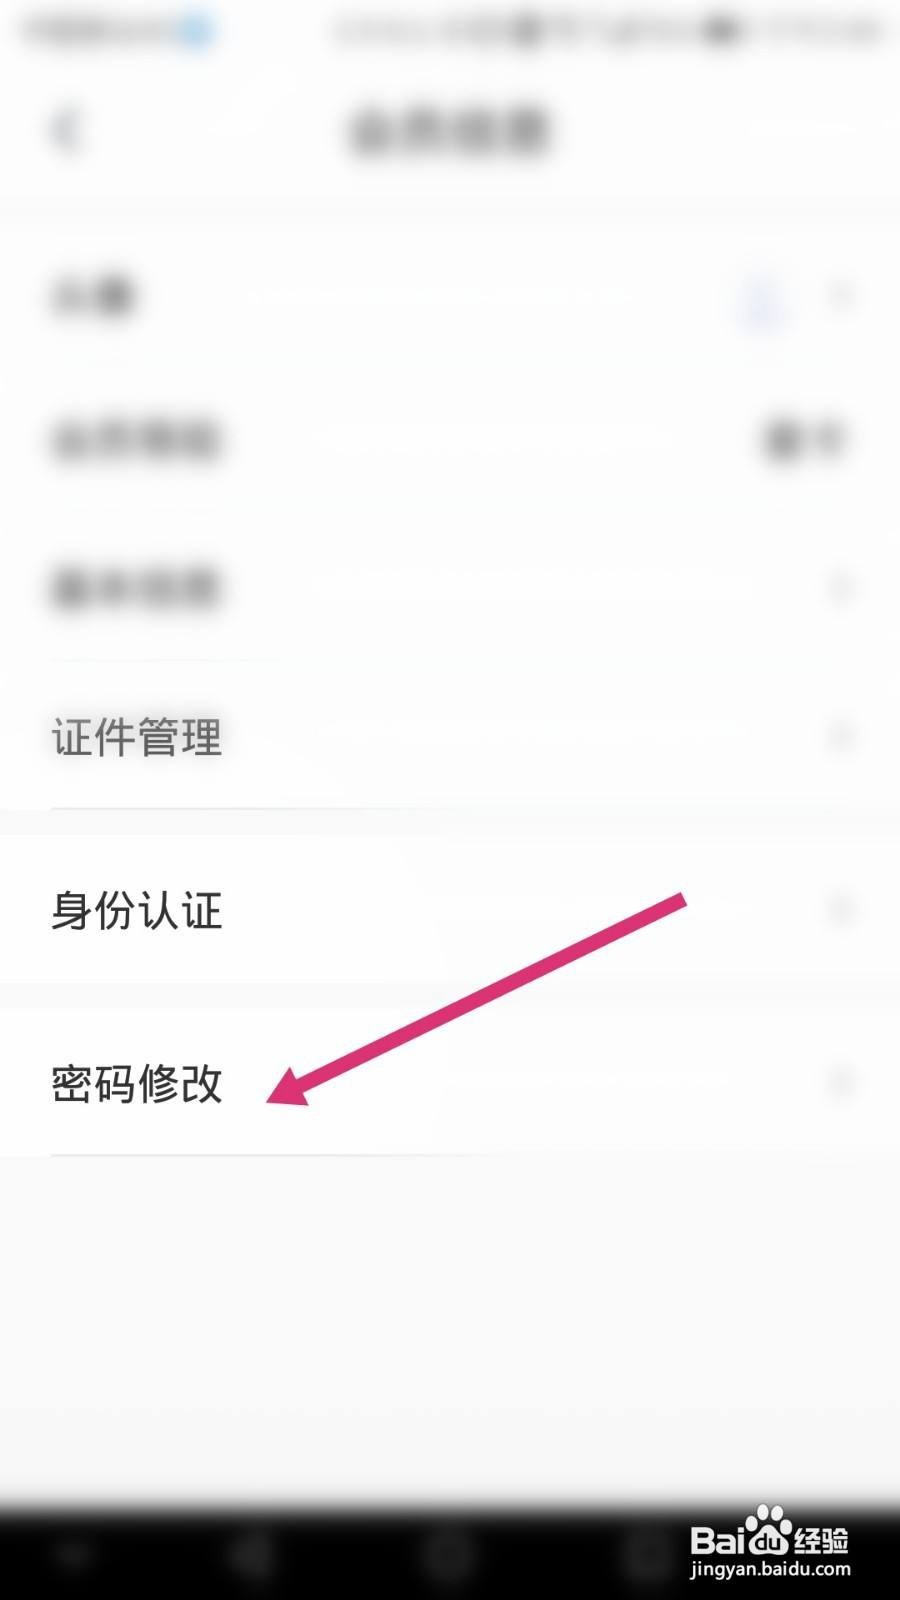The width and height of the screenshot is (900, 1600).
Task: Open the jingyan.baidu.com link
Action: tap(770, 1570)
